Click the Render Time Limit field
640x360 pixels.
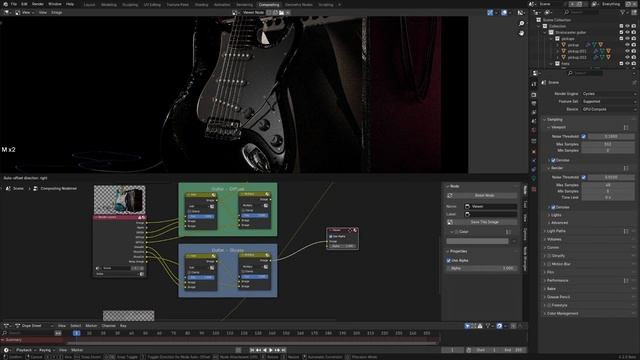pos(608,198)
